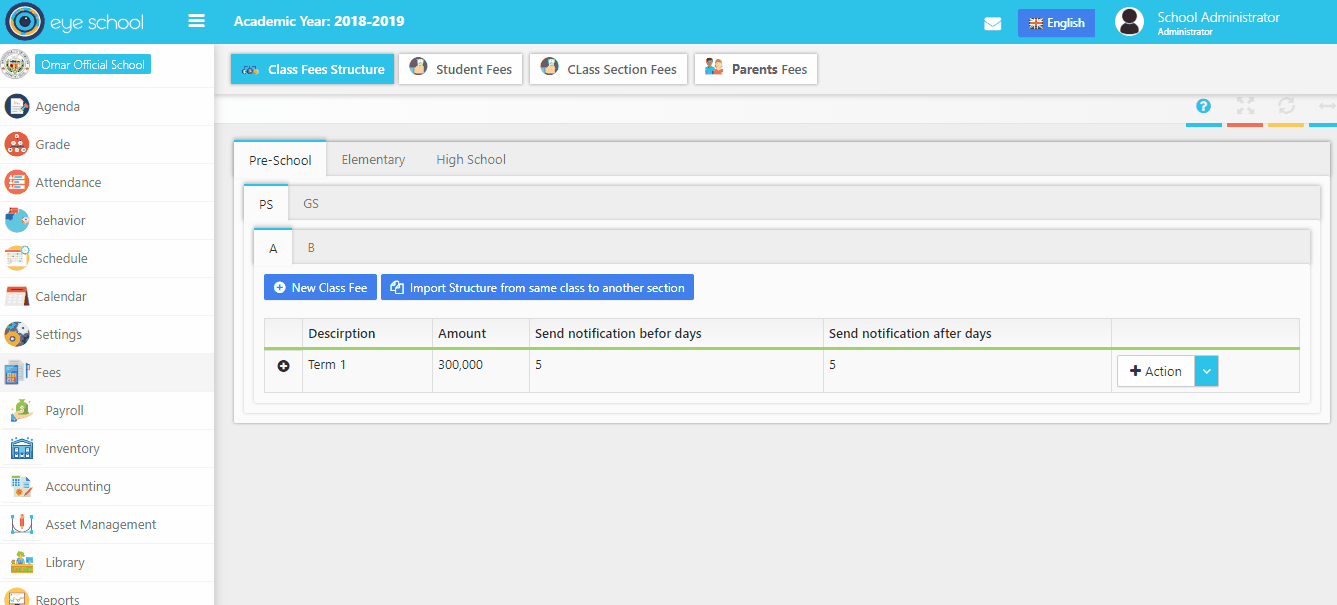Viewport: 1337px width, 605px height.
Task: Open the Parents Fees tab
Action: [x=755, y=69]
